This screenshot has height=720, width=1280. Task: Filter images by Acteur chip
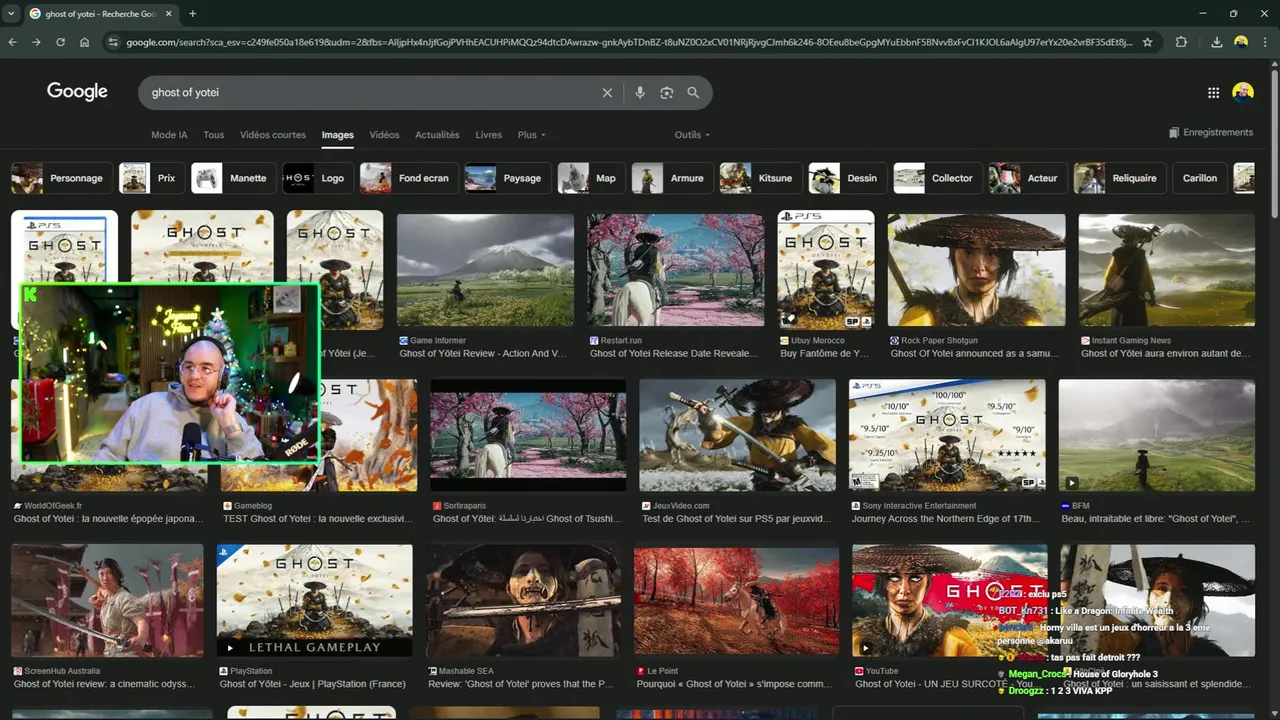1027,178
